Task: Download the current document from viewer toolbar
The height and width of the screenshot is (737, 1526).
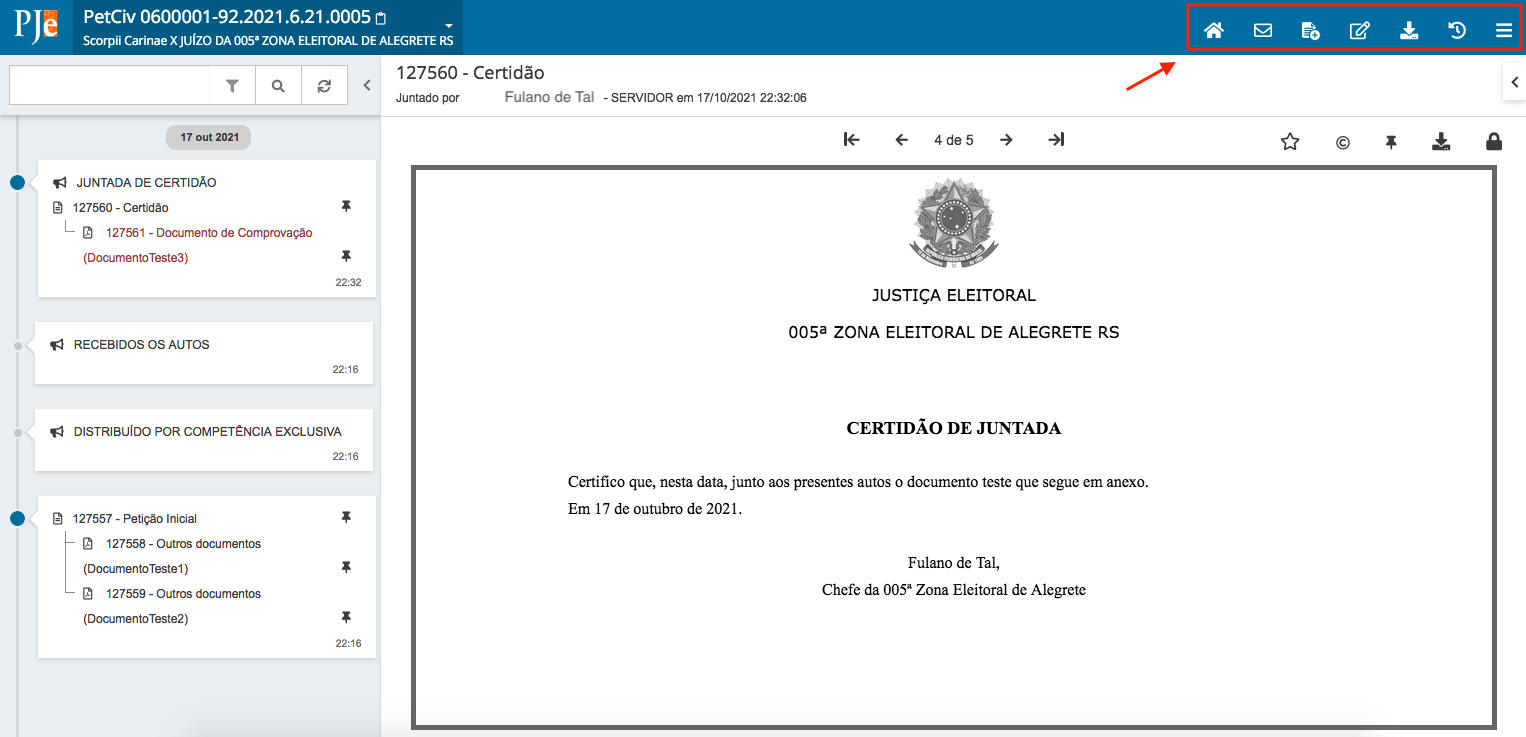Action: tap(1441, 142)
